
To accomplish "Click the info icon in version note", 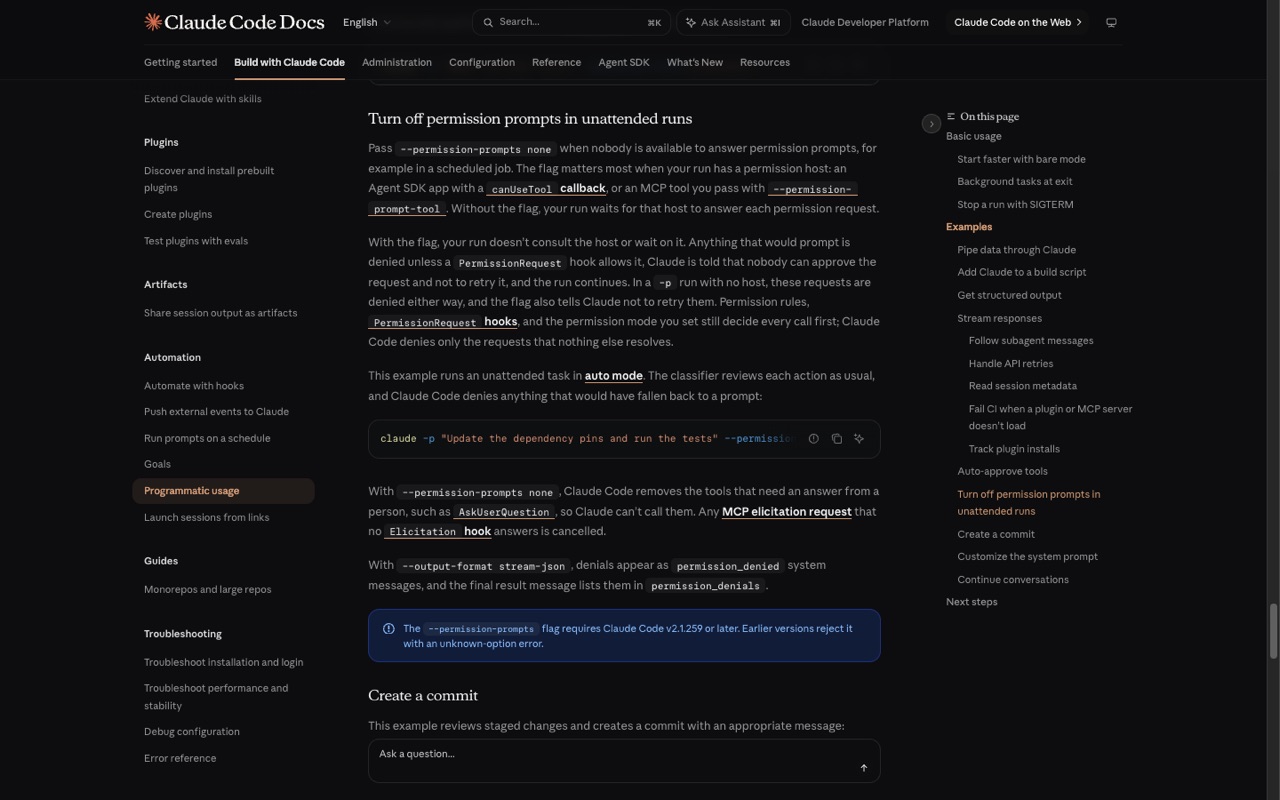I will tap(389, 629).
